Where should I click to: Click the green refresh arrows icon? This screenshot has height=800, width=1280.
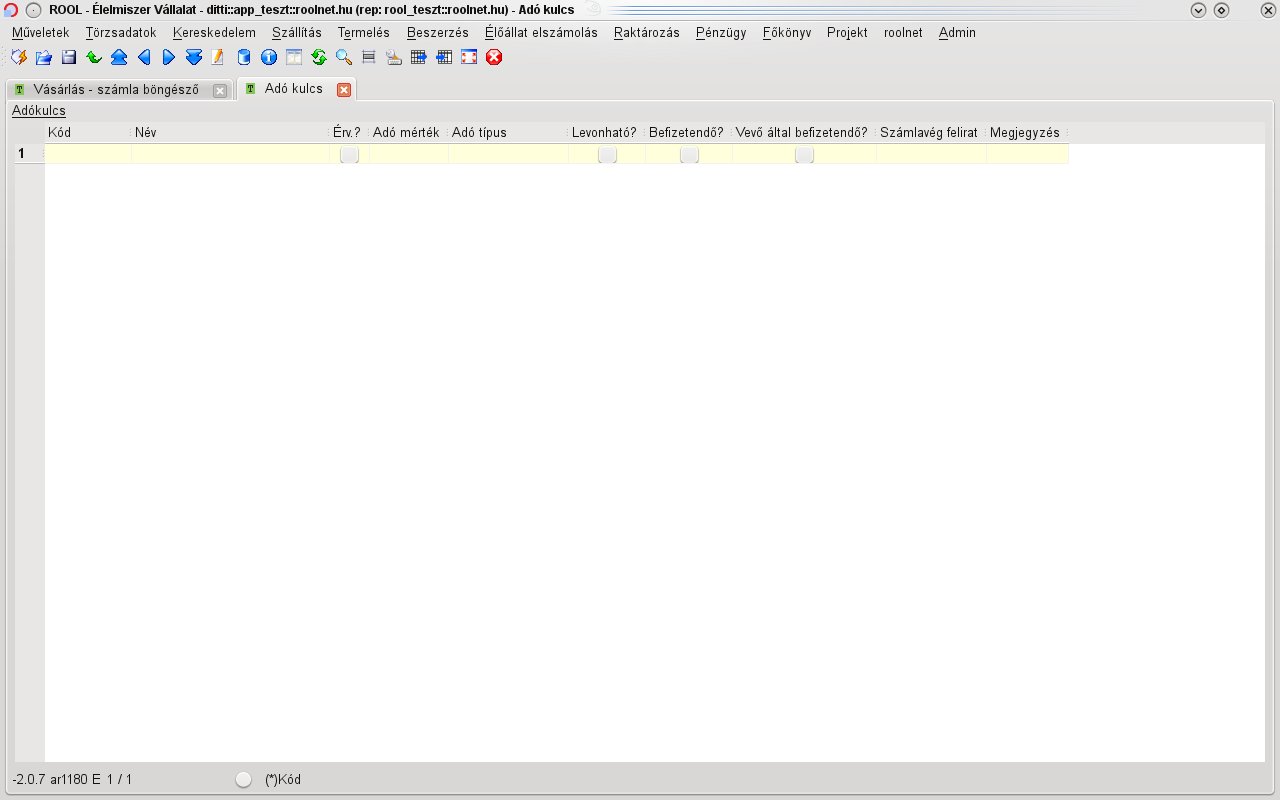coord(319,58)
